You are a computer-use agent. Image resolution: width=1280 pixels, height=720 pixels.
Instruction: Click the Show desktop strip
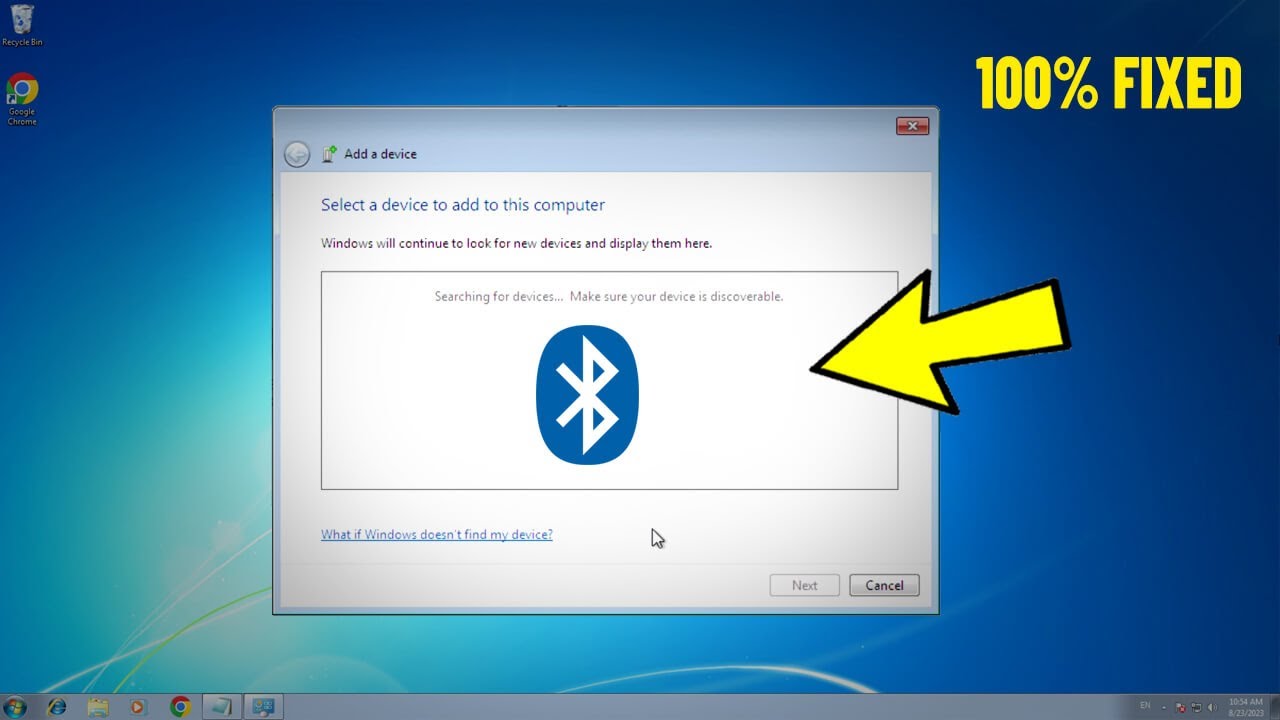tap(1275, 707)
